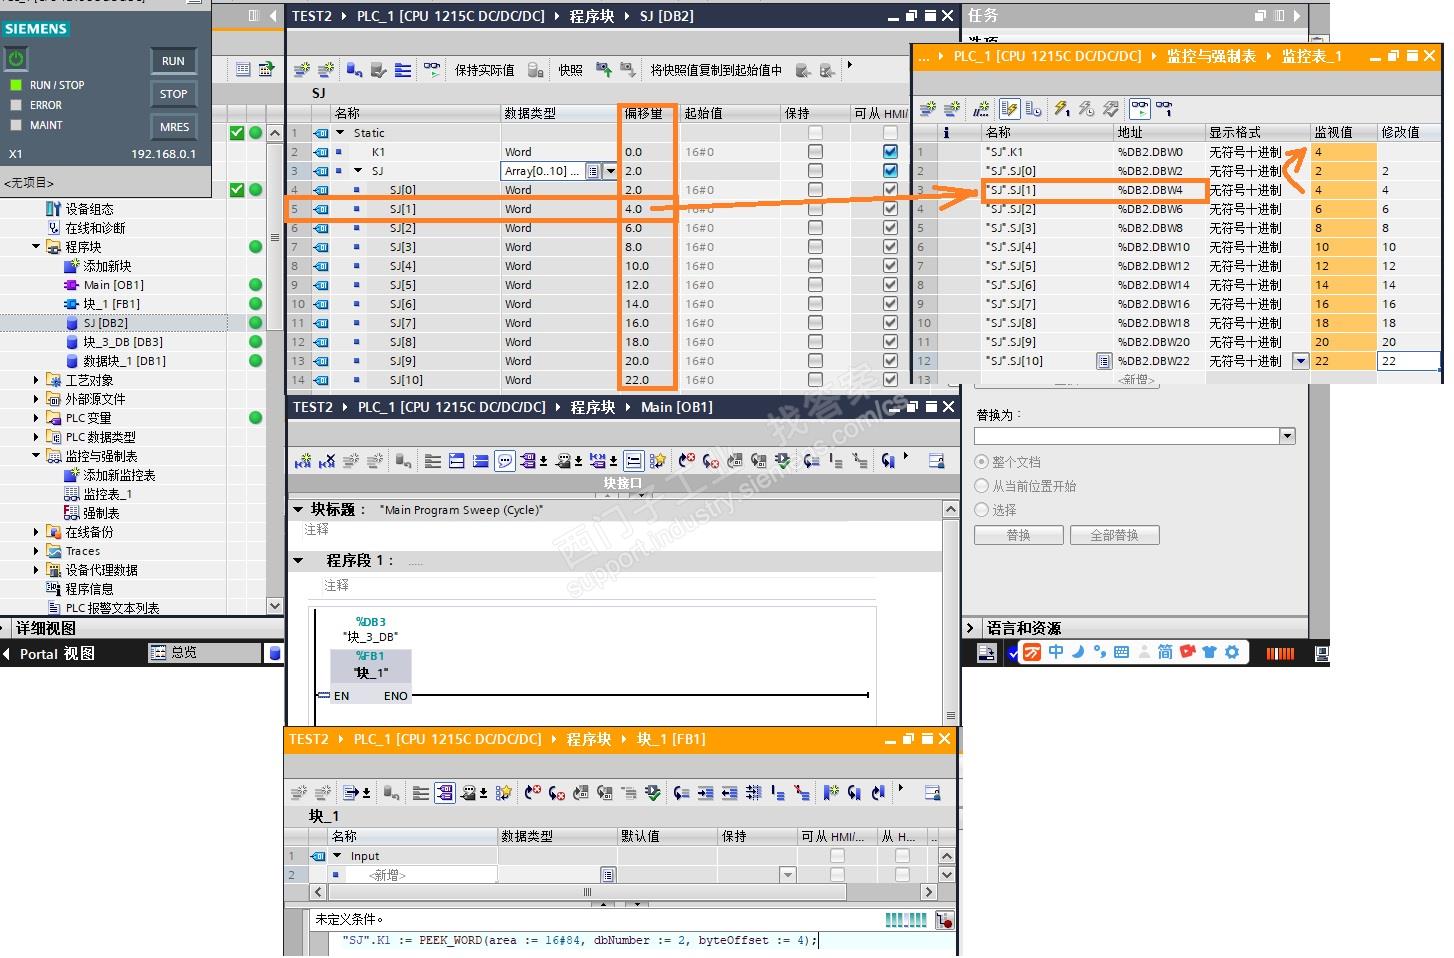Viewport: 1454px width, 958px height.
Task: Click the insert comment line icon in 监控表_1
Action: [x=981, y=108]
